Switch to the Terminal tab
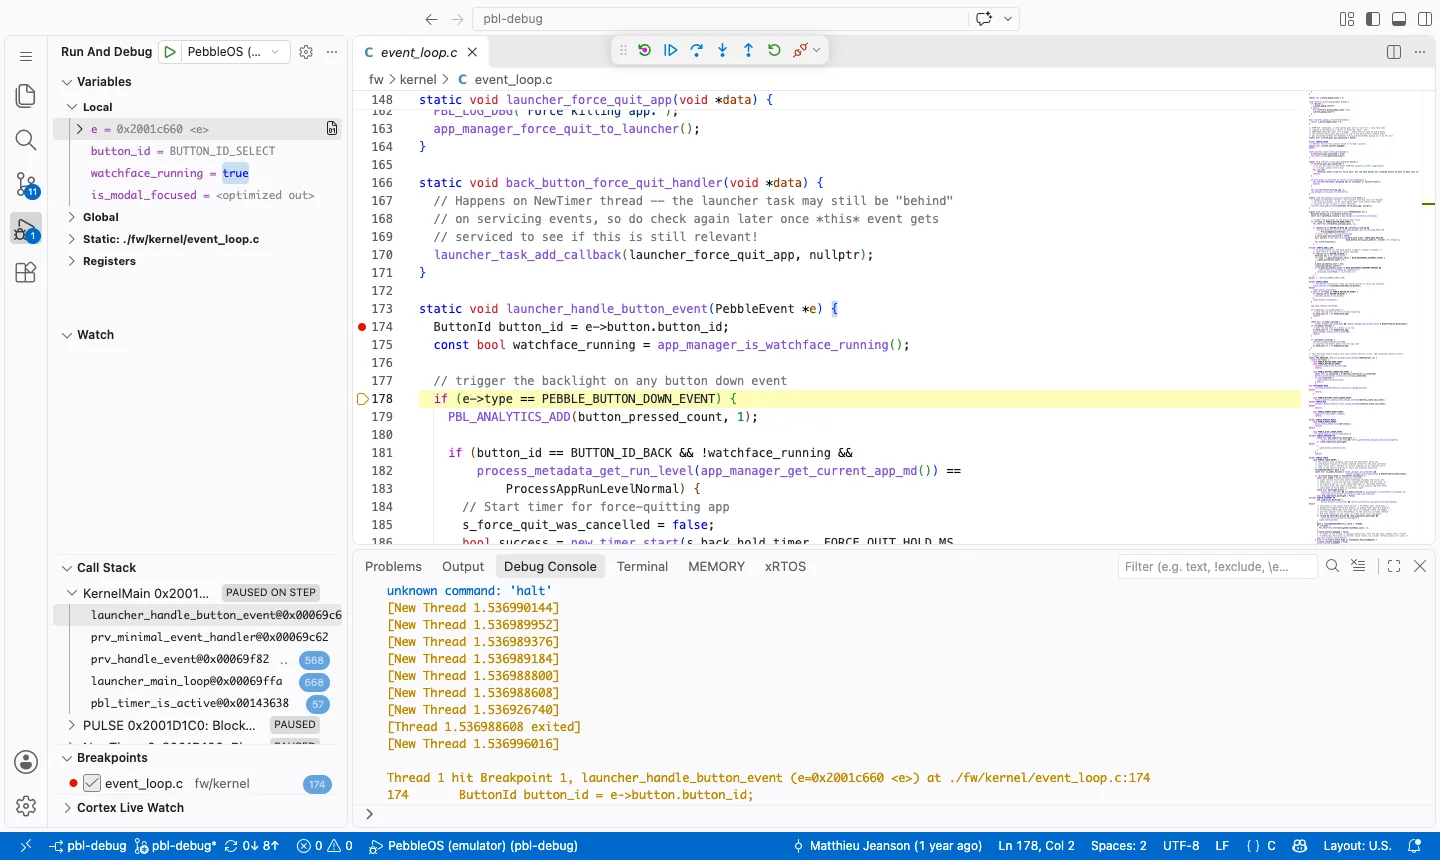The image size is (1440, 860). (642, 566)
